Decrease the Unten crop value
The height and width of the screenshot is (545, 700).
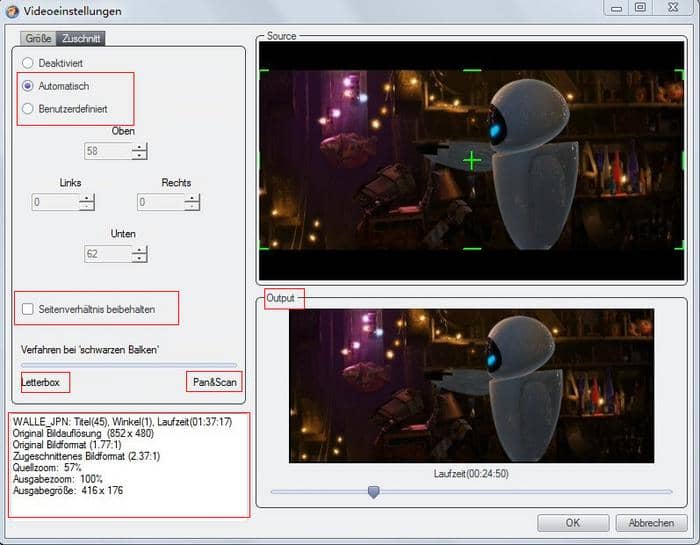[139, 258]
